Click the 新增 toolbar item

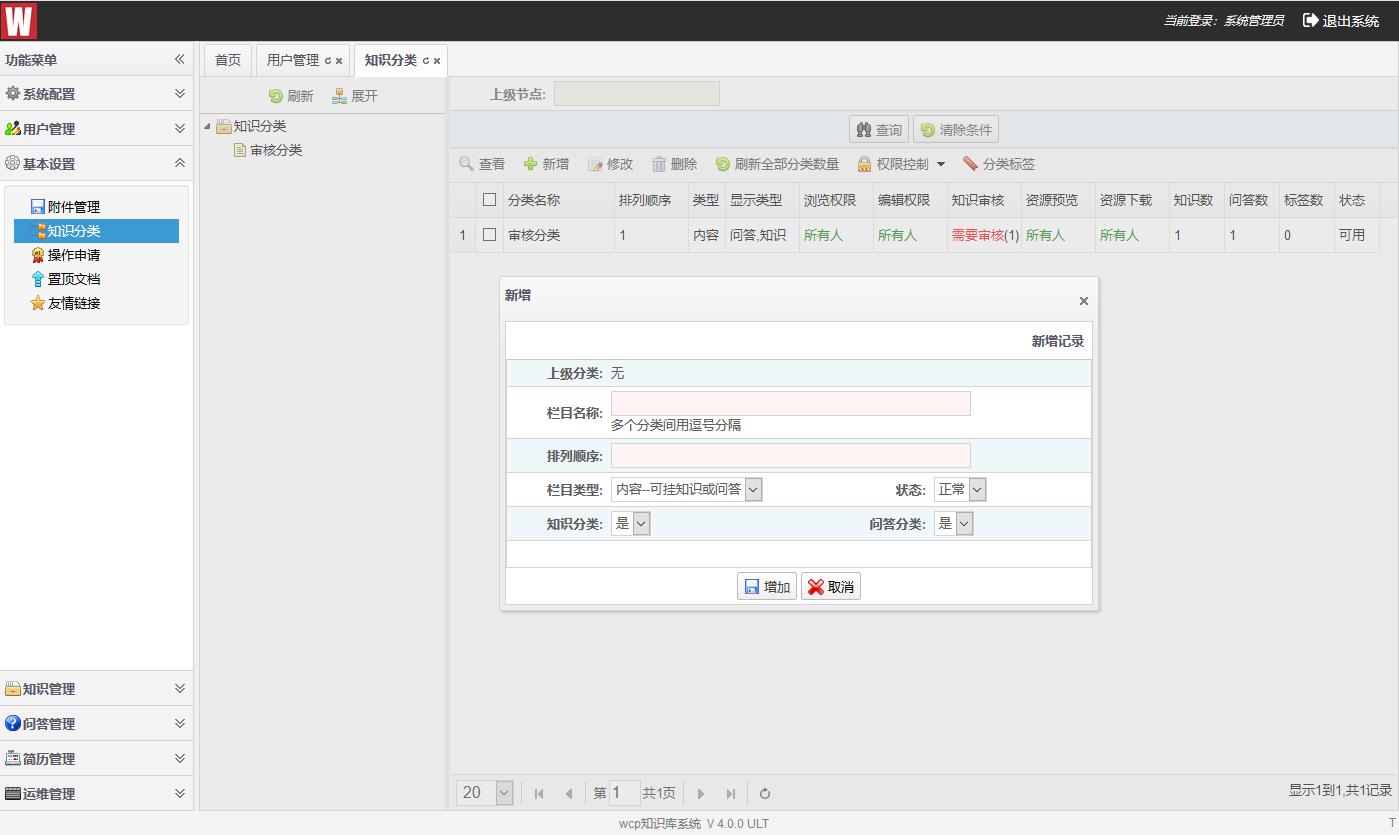click(x=546, y=164)
